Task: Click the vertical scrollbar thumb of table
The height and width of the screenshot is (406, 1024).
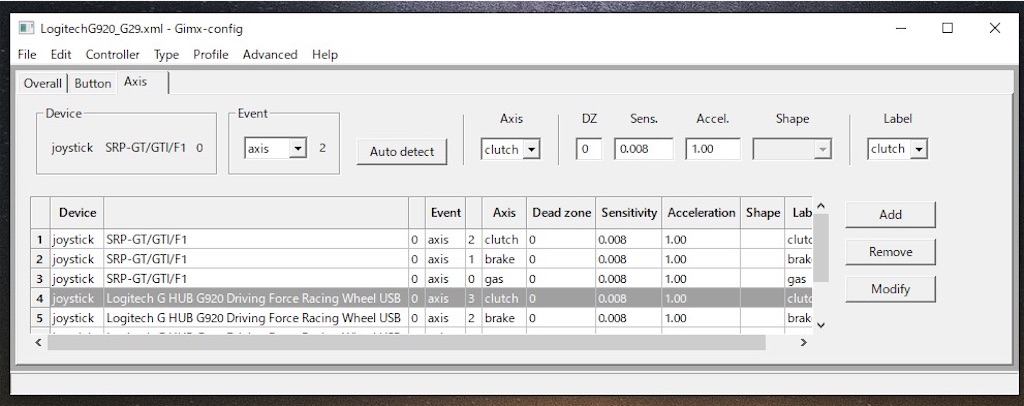Action: 822,248
